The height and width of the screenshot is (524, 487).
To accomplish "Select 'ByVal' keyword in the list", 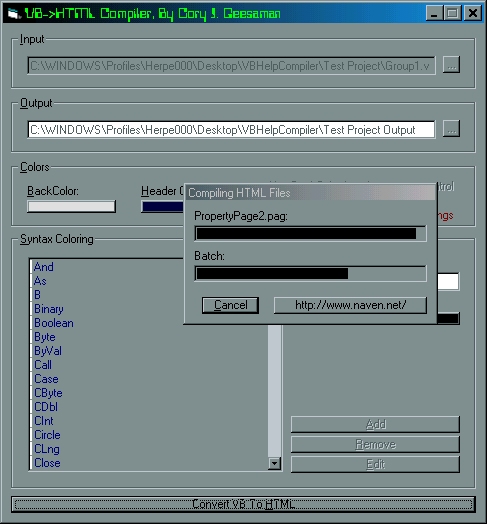I will click(48, 351).
